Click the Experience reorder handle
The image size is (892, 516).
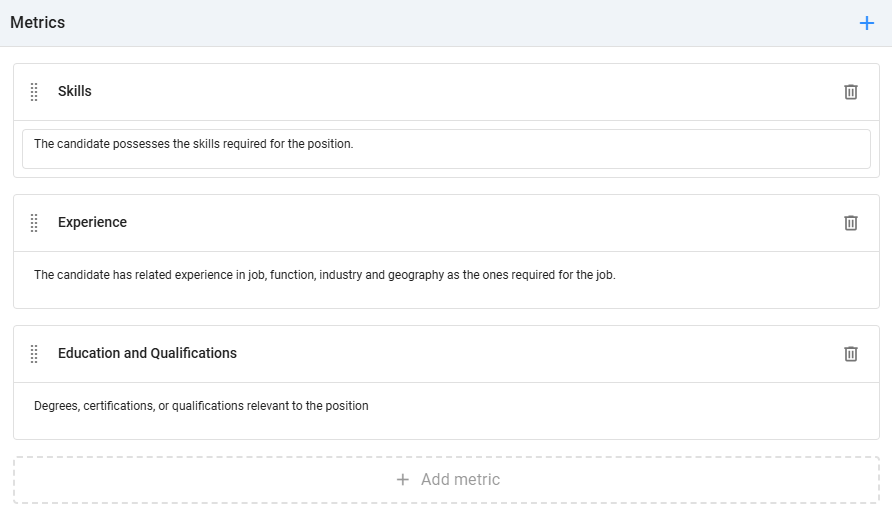pos(34,223)
